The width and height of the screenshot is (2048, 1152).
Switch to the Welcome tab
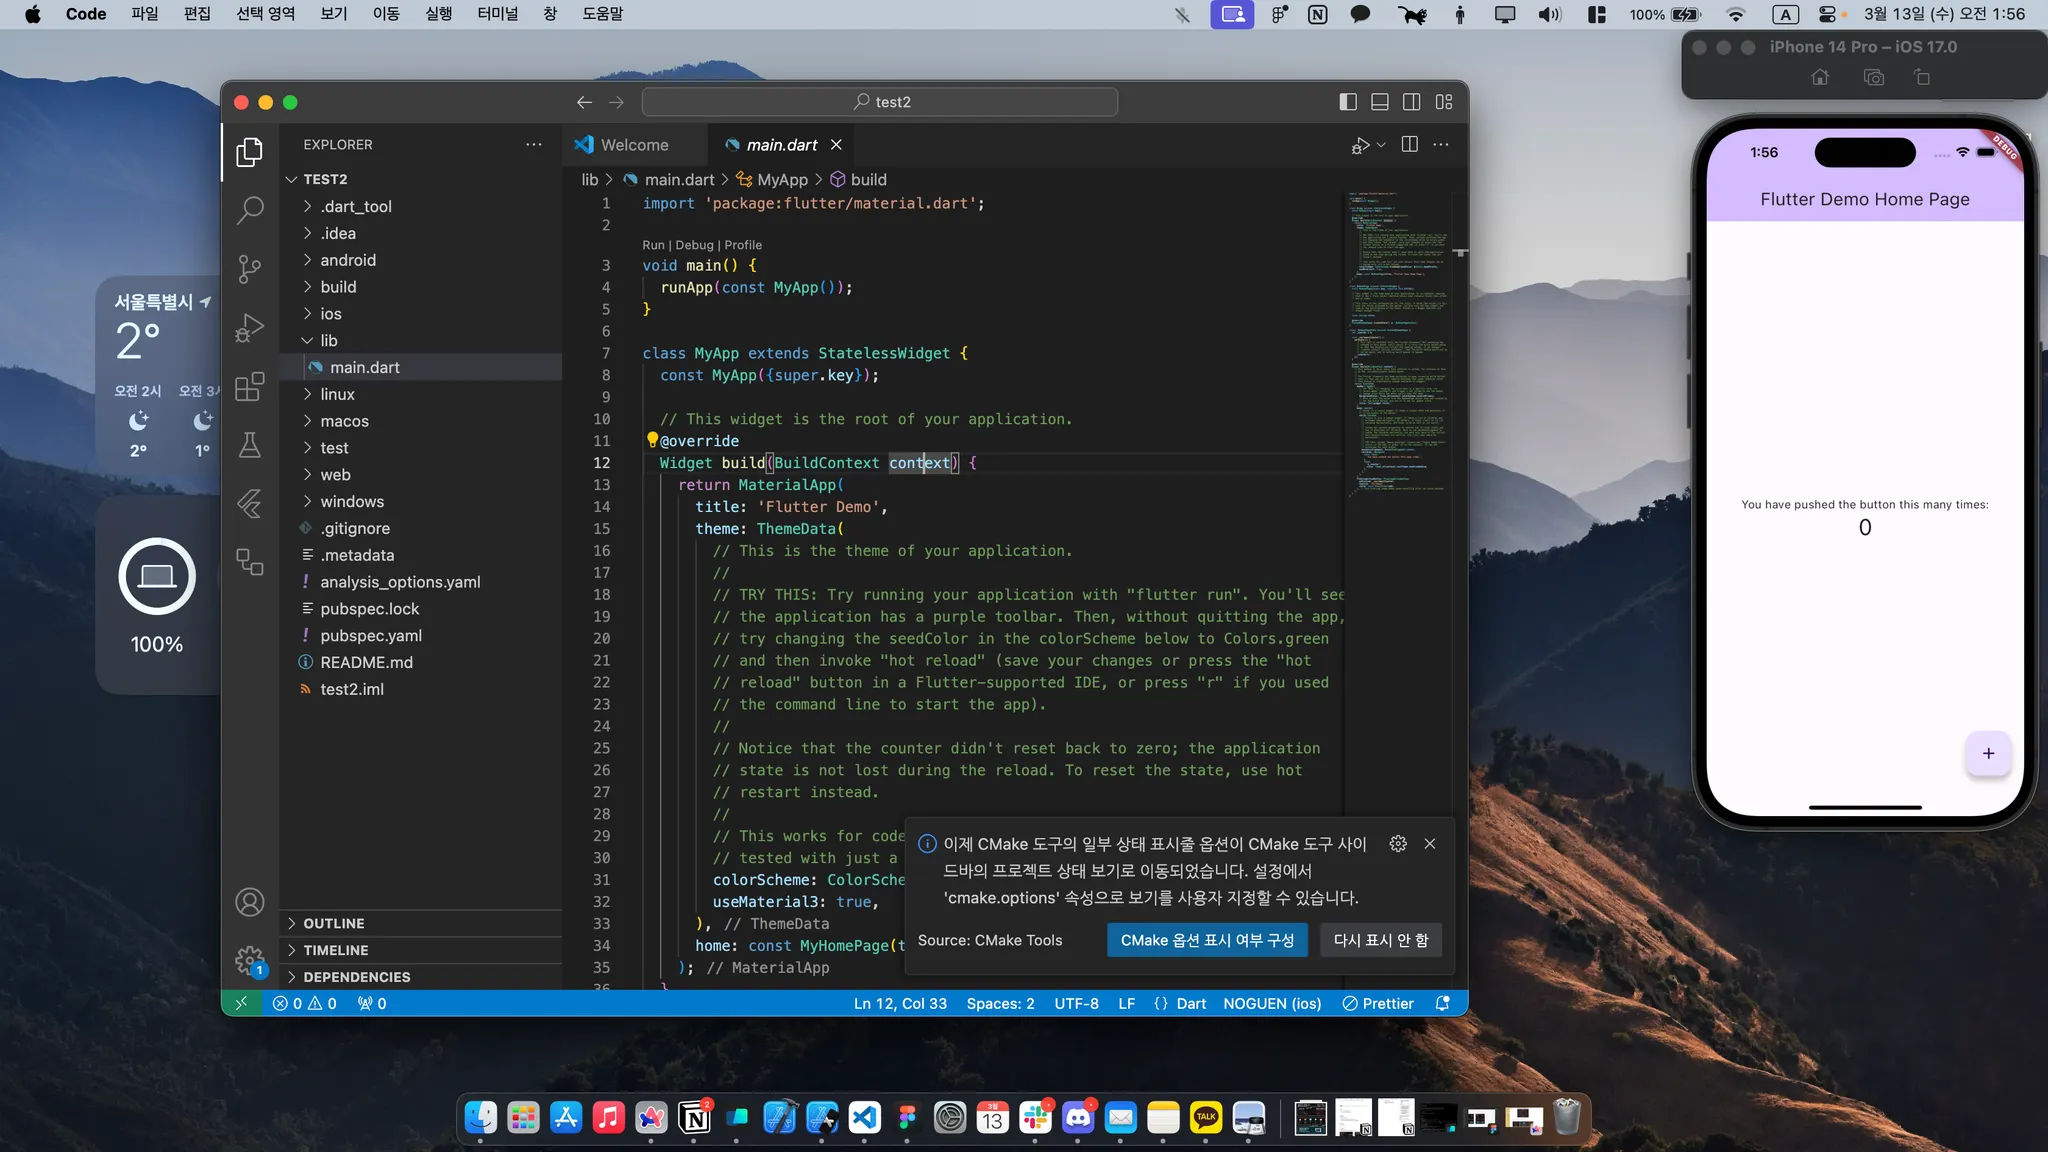[x=633, y=145]
